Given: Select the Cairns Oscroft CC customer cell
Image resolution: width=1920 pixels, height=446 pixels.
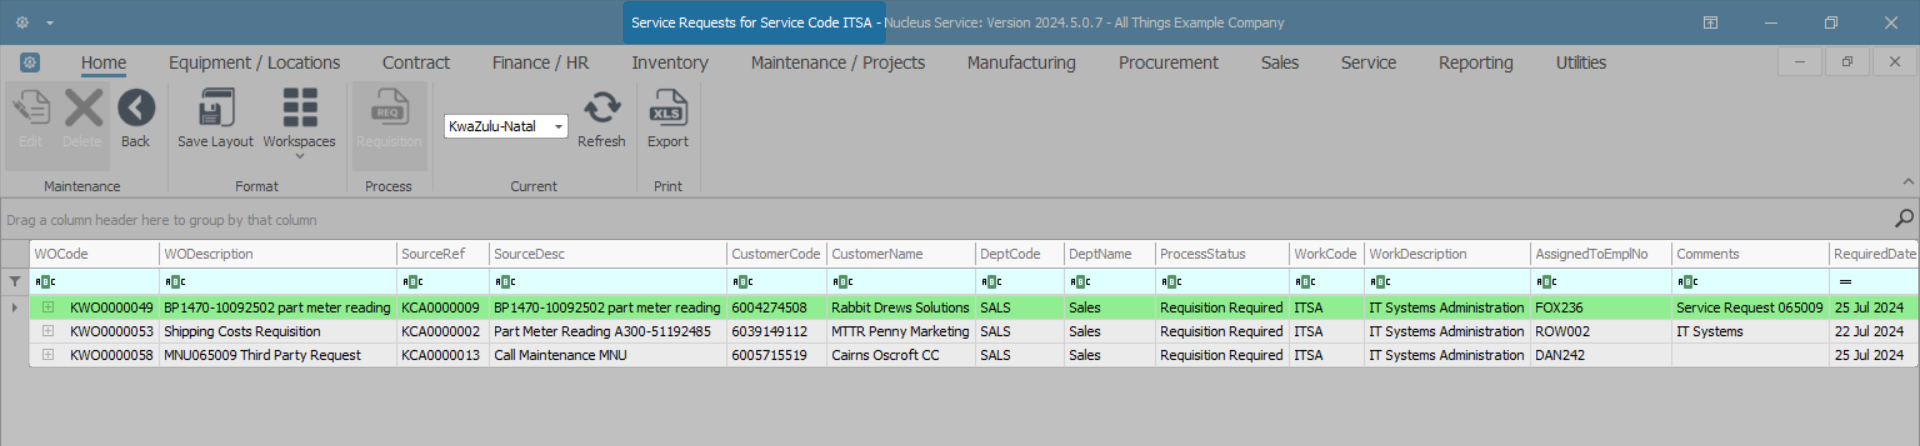Looking at the screenshot, I should (x=886, y=355).
